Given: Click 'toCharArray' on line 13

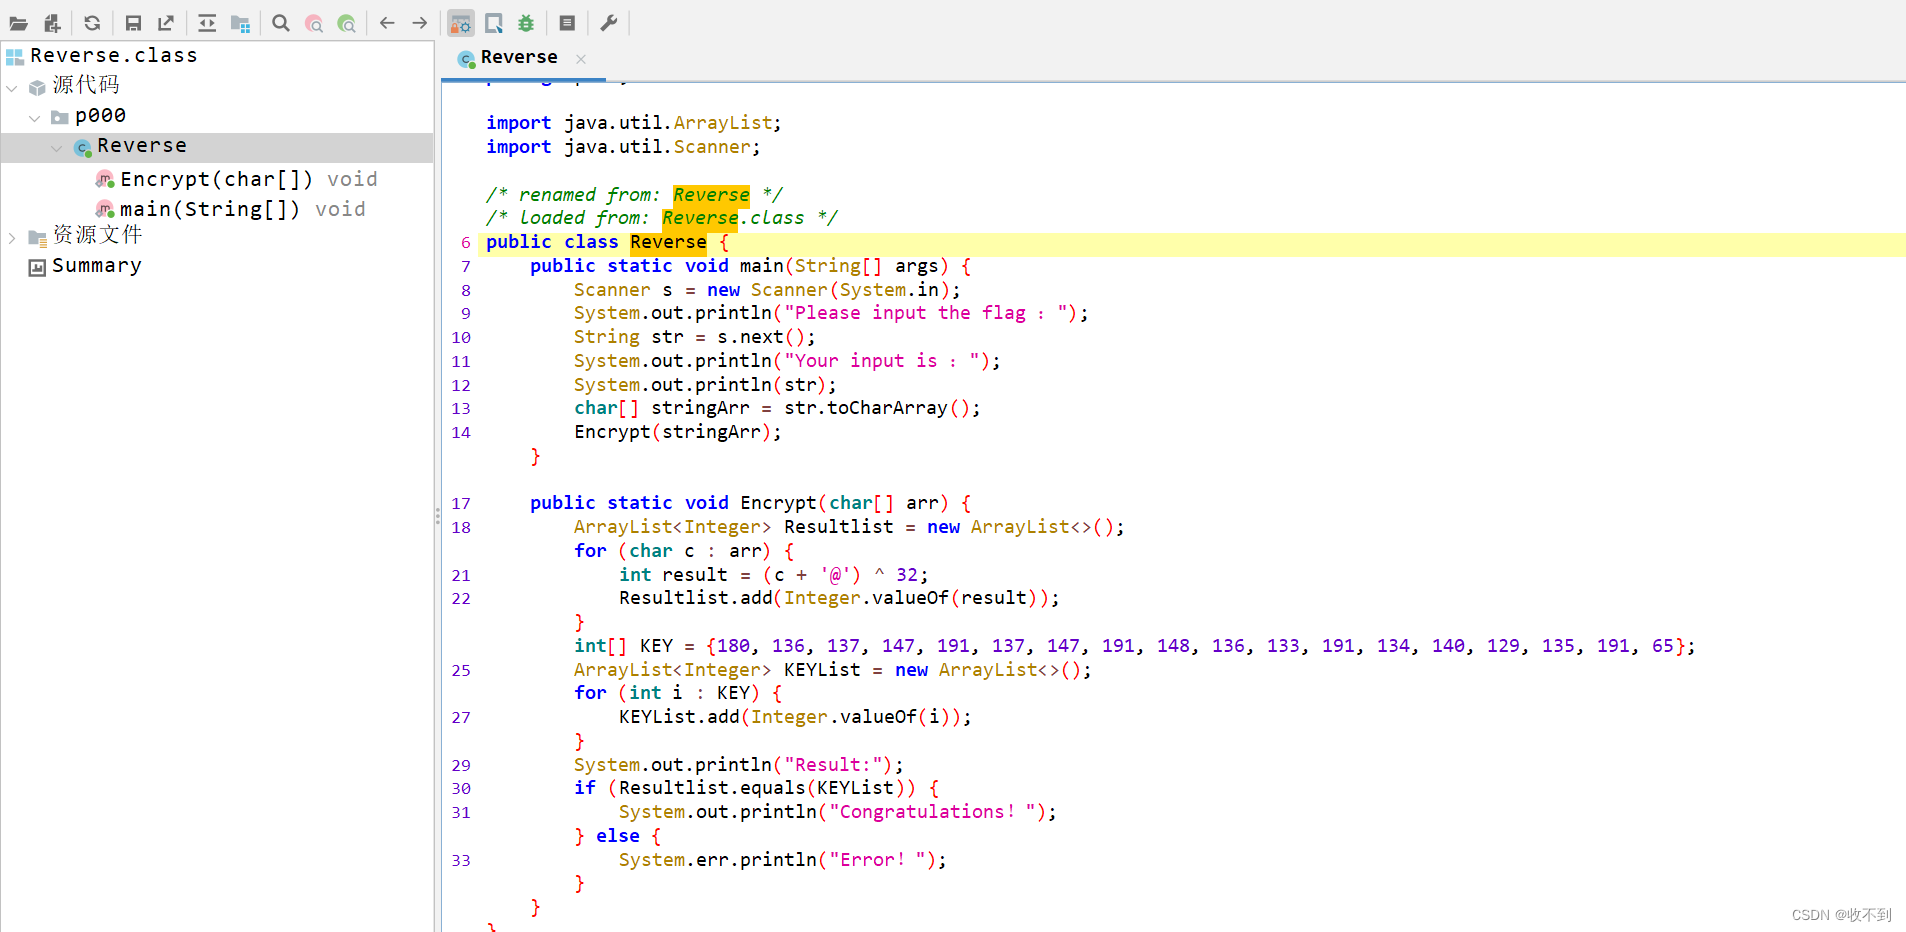Looking at the screenshot, I should tap(887, 408).
